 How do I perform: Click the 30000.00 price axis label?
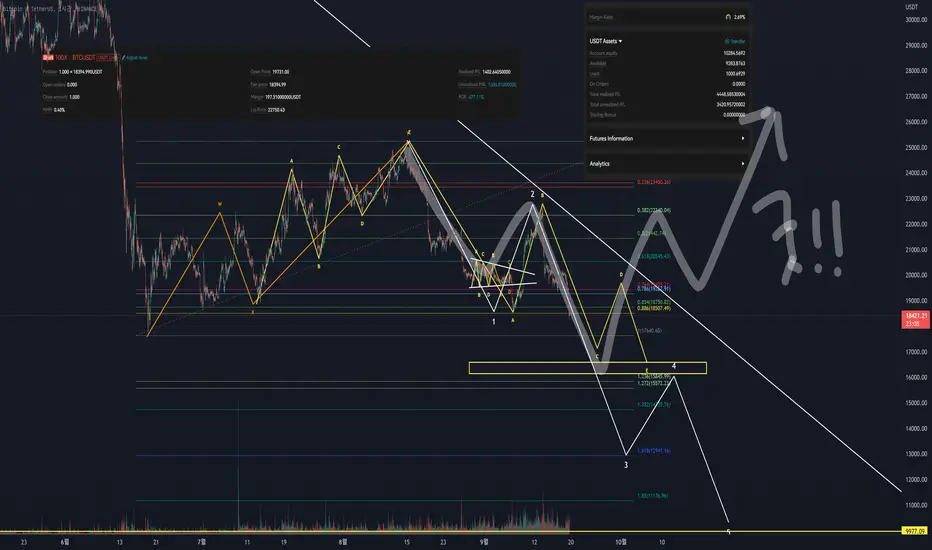(x=916, y=20)
